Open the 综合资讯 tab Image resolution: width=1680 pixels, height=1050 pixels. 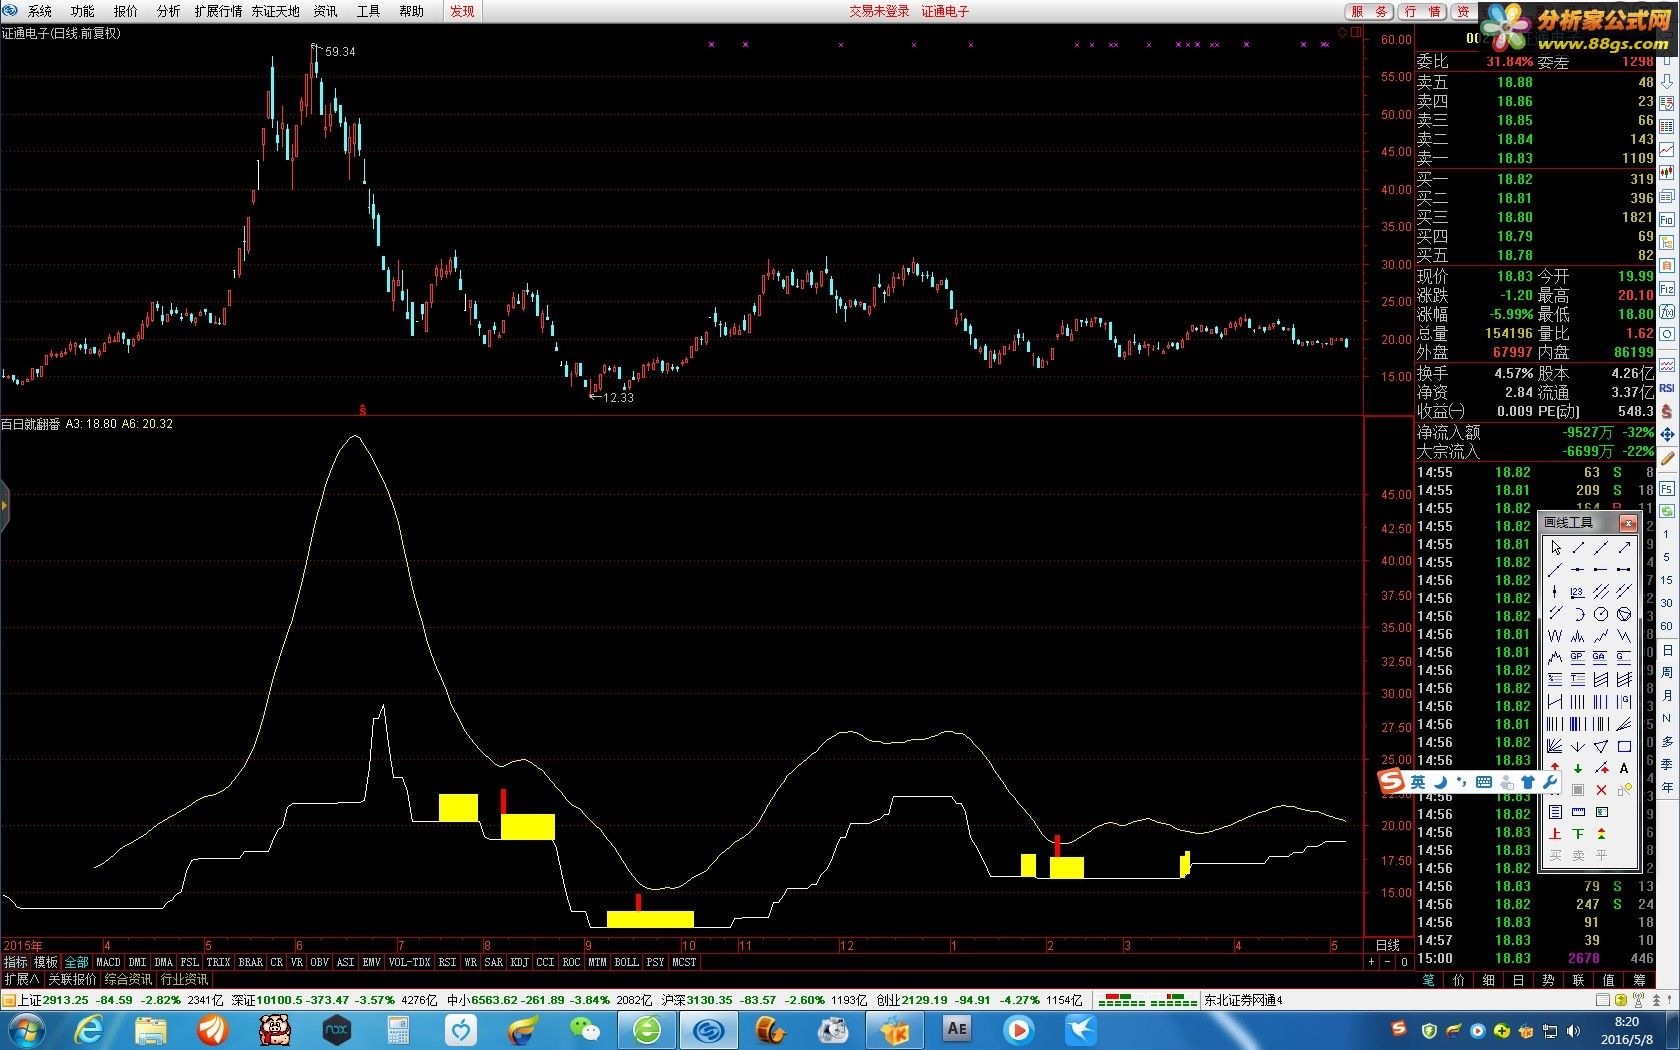[x=128, y=979]
